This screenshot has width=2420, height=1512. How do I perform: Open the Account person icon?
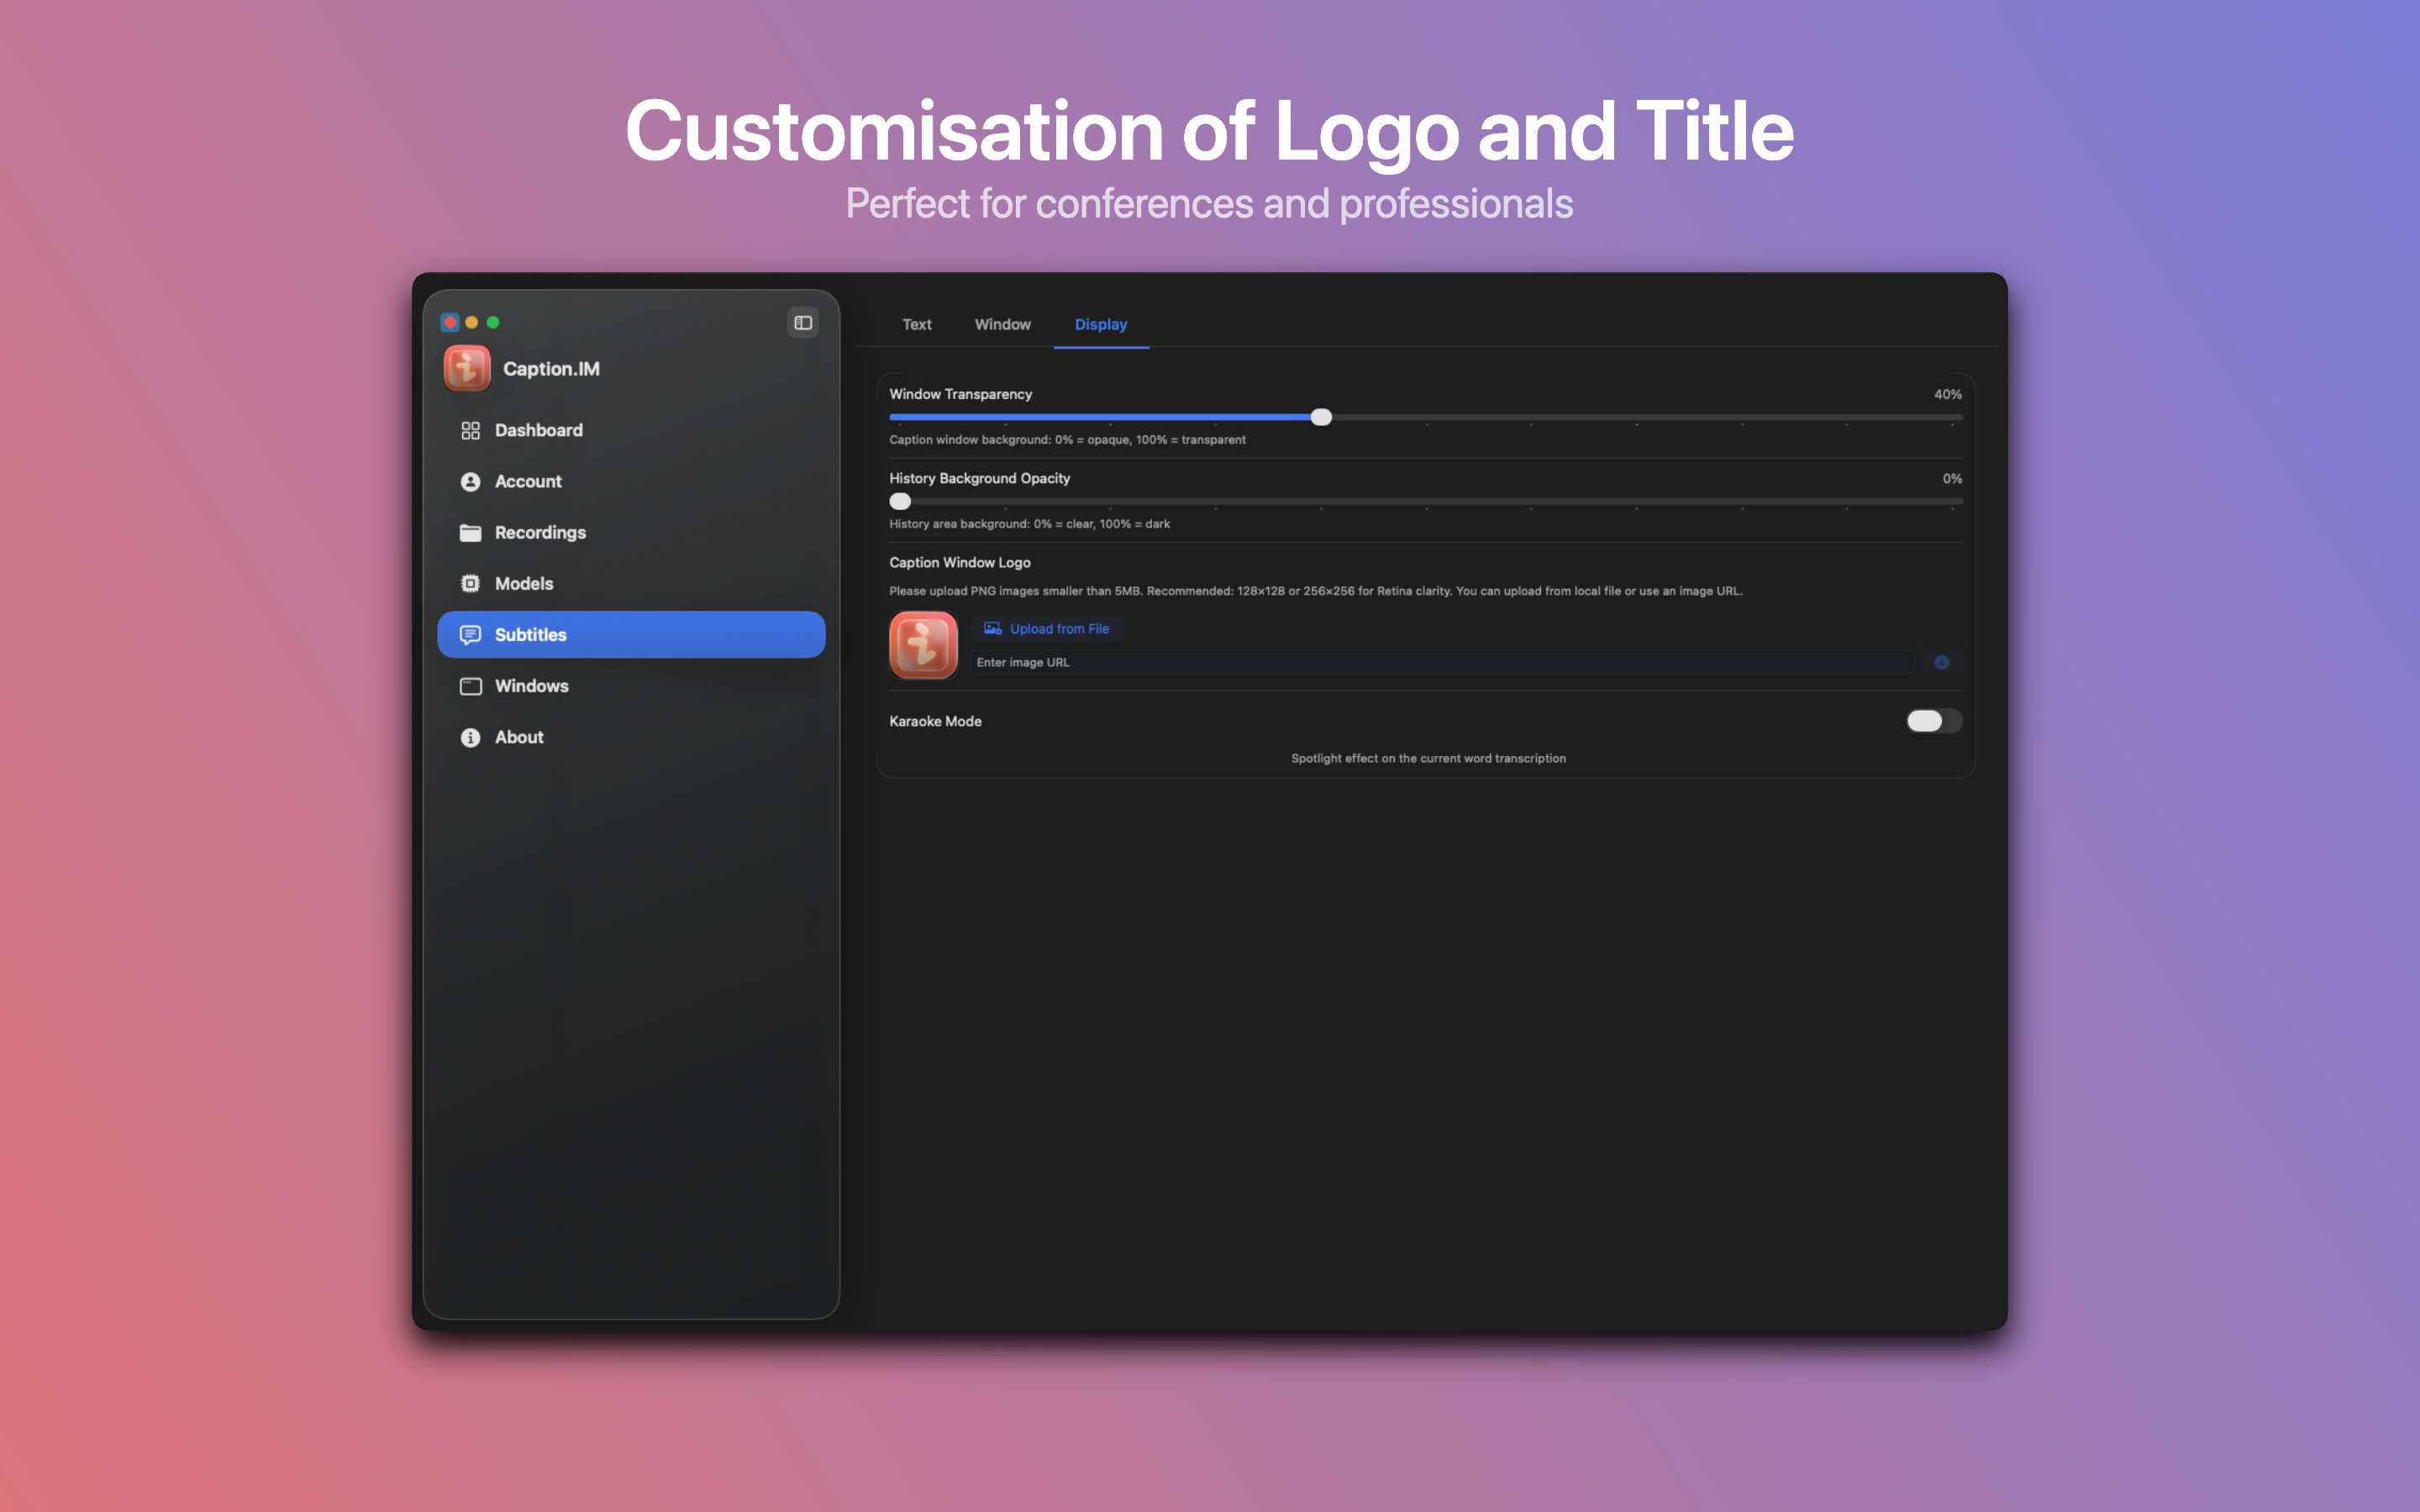click(x=470, y=481)
